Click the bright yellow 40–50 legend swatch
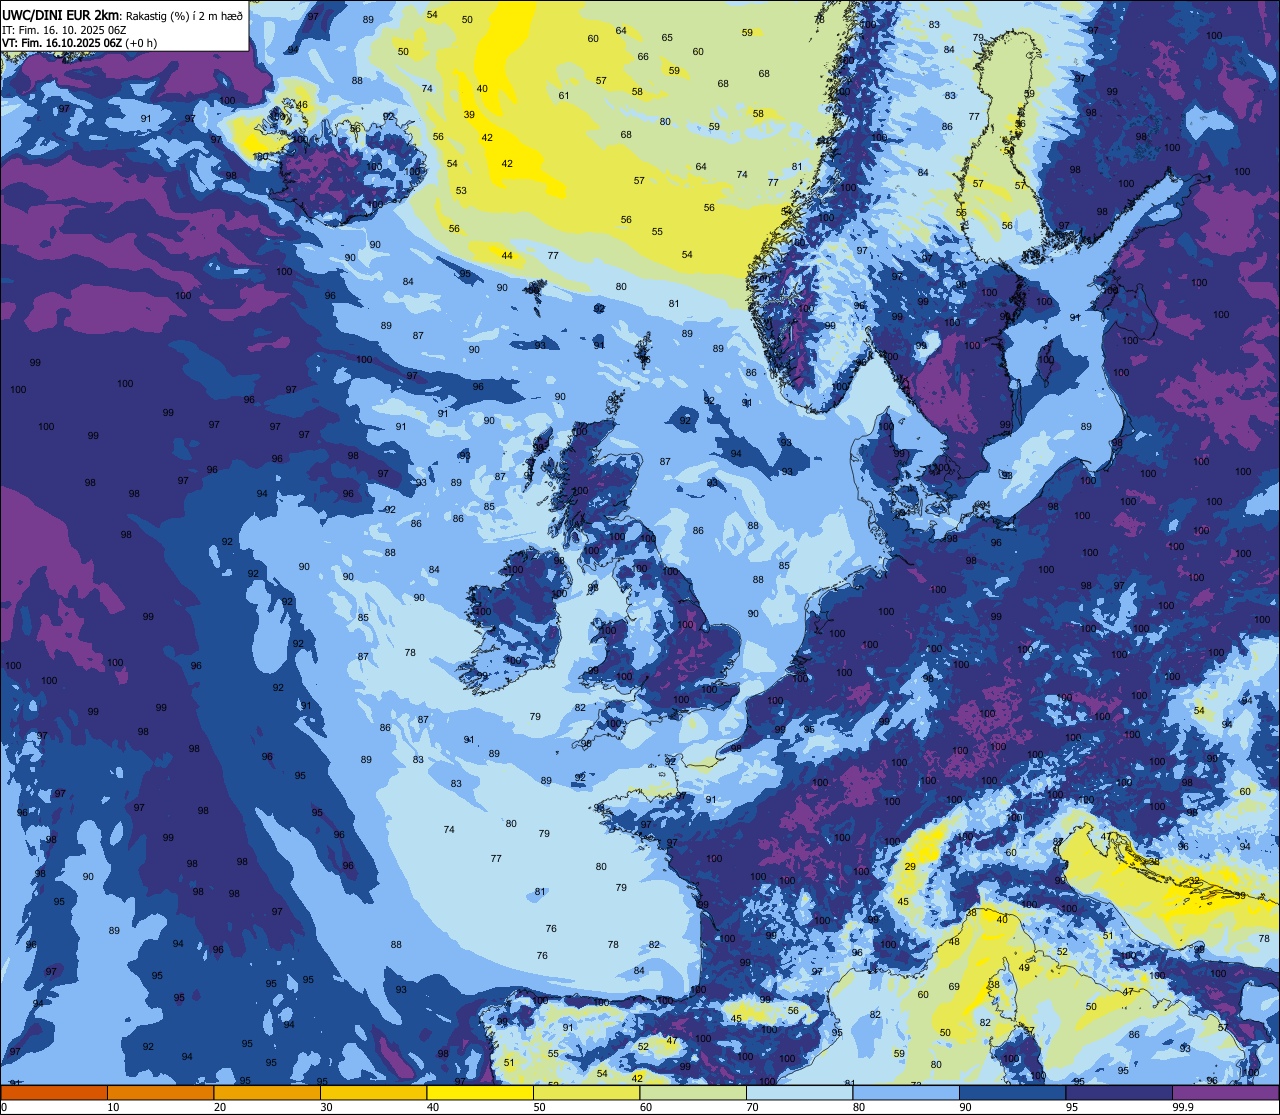This screenshot has width=1280, height=1115. (480, 1092)
